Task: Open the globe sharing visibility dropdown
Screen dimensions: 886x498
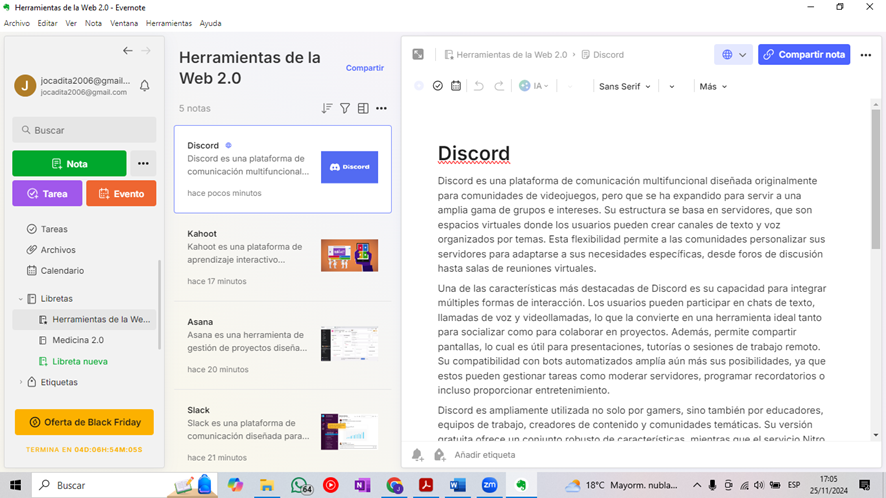Action: click(x=733, y=55)
